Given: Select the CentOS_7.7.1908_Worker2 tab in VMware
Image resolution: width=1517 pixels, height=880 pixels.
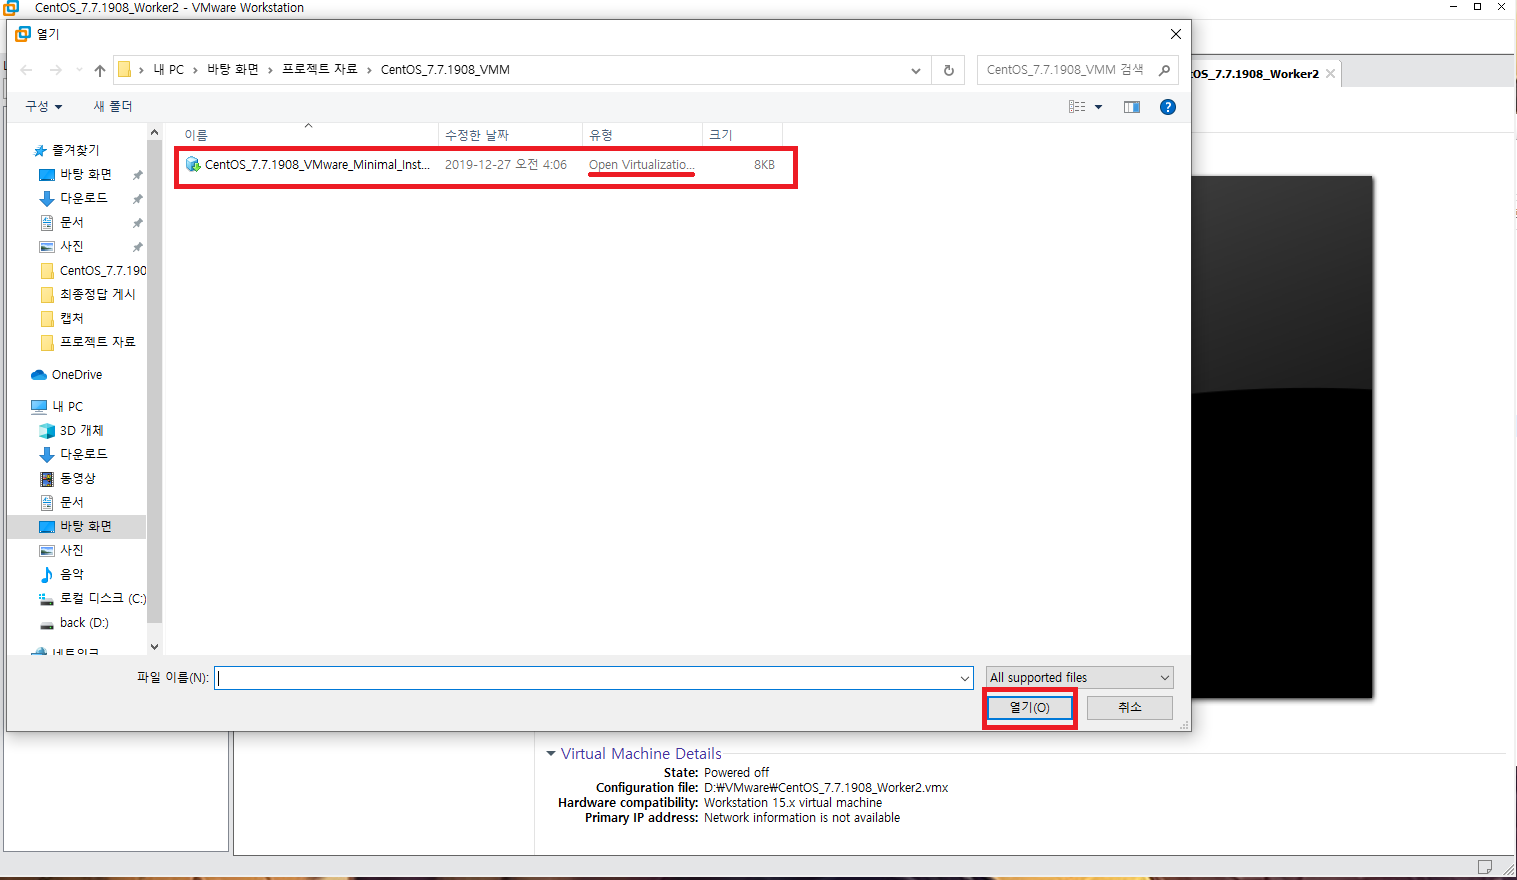Looking at the screenshot, I should [1256, 74].
